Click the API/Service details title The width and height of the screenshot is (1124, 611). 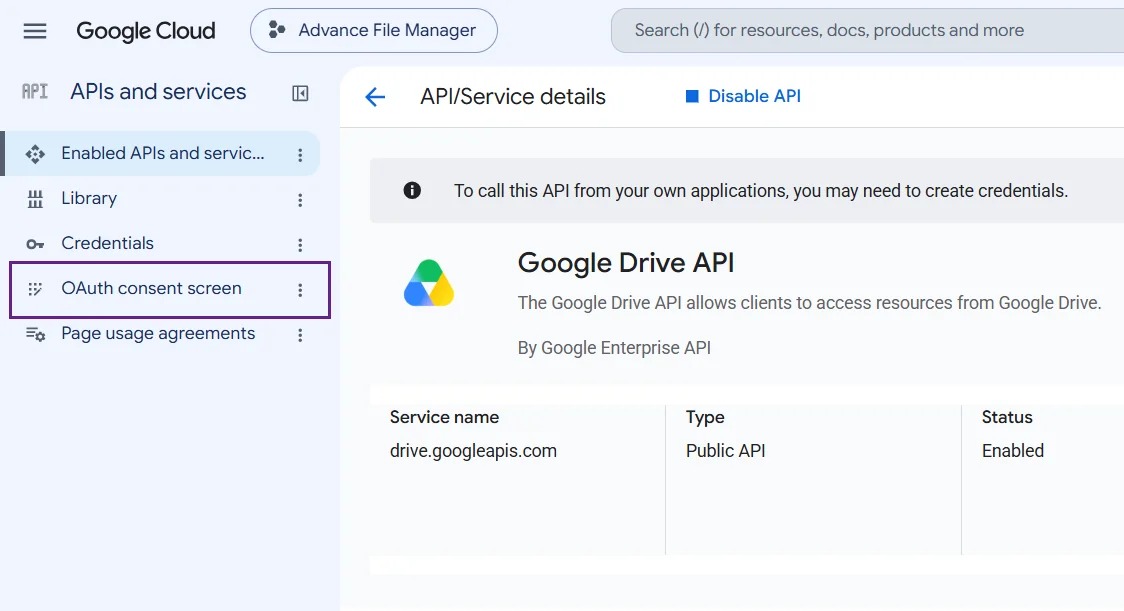point(513,97)
